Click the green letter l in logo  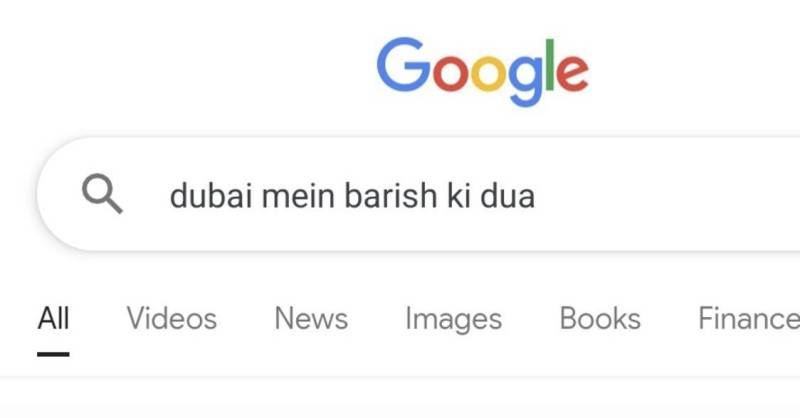(549, 64)
